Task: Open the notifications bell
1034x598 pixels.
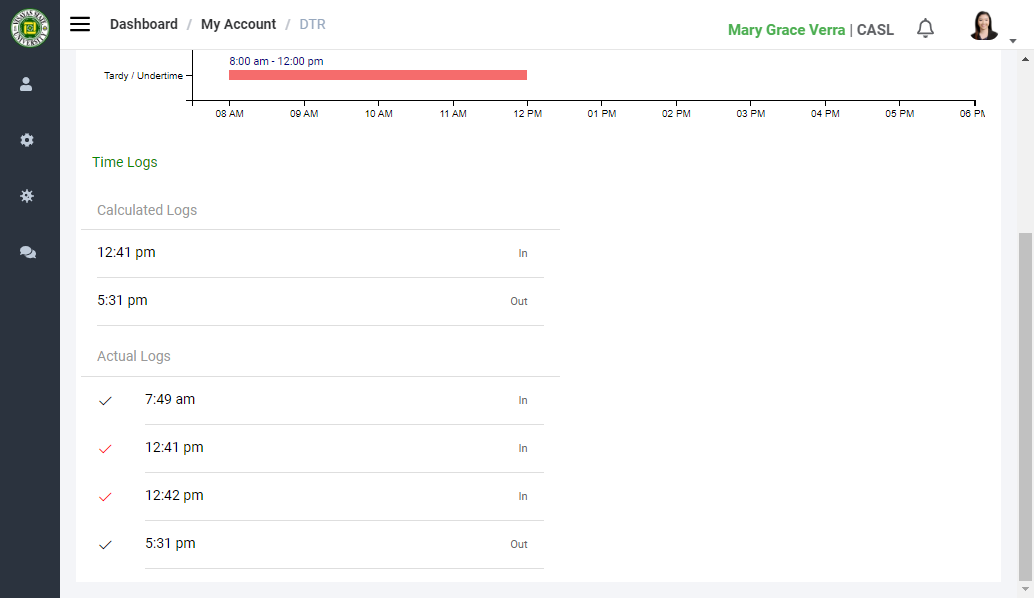Action: click(x=925, y=29)
